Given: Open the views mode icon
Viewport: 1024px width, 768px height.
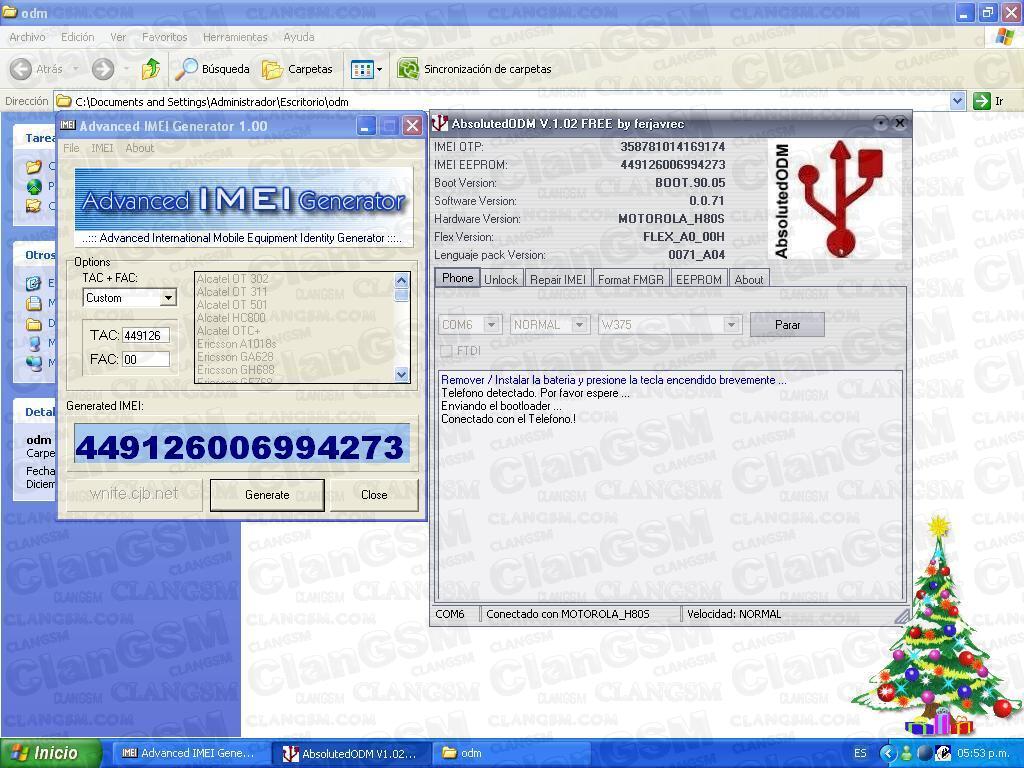Looking at the screenshot, I should point(361,69).
